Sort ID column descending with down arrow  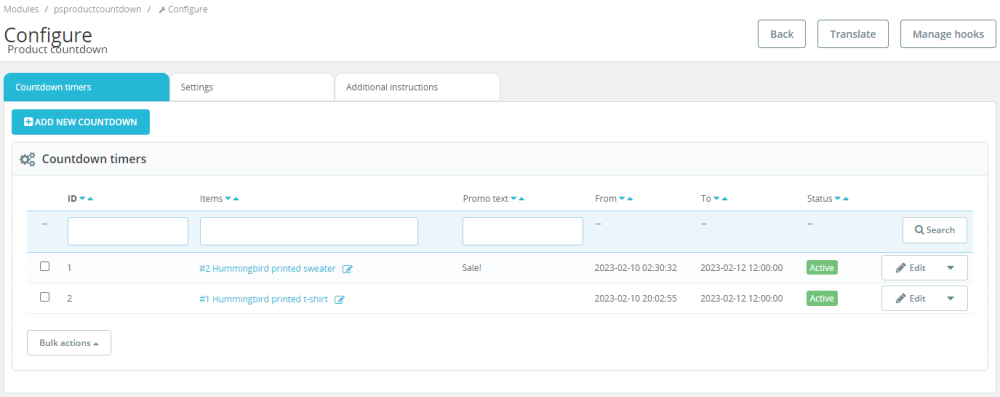click(x=83, y=199)
